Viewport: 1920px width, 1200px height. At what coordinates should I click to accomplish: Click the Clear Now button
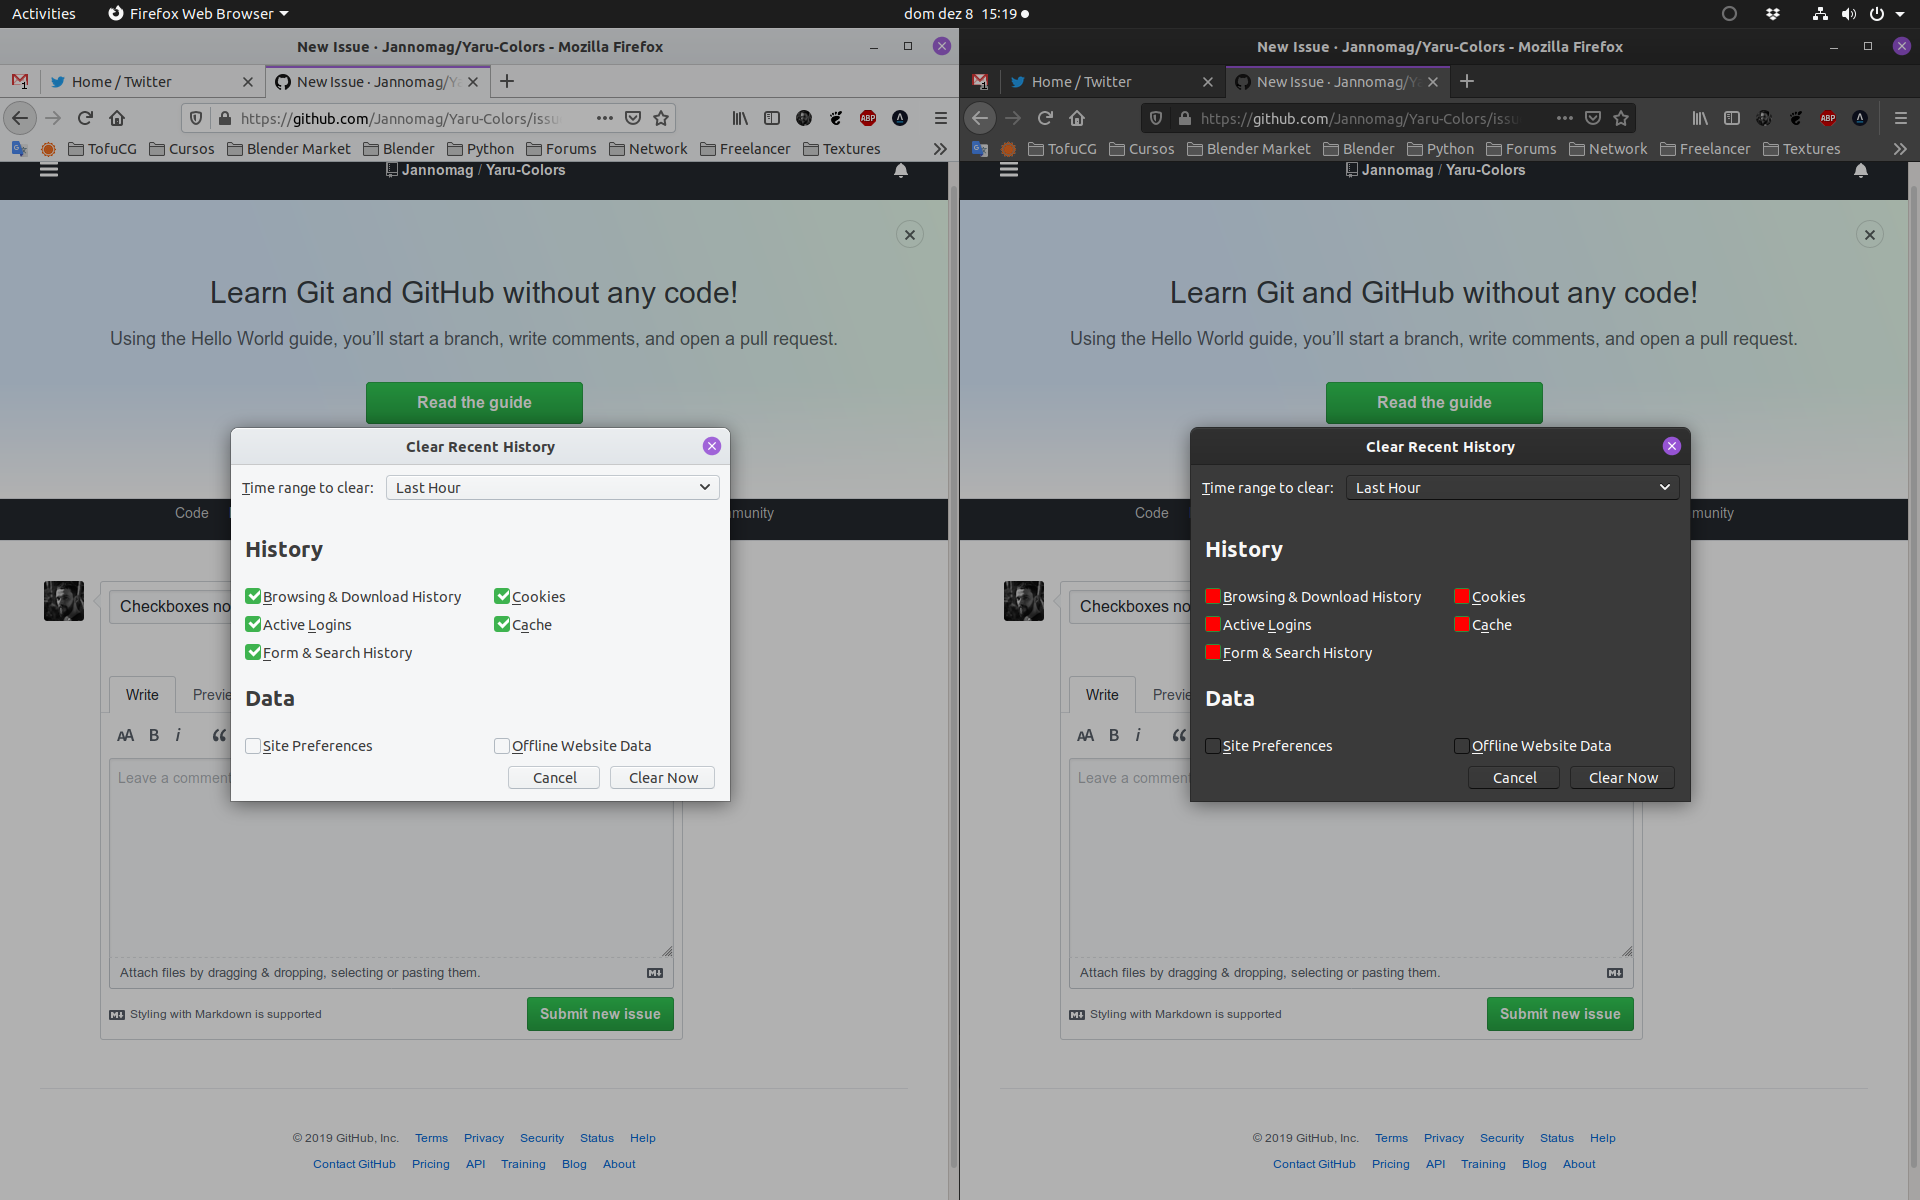coord(661,777)
